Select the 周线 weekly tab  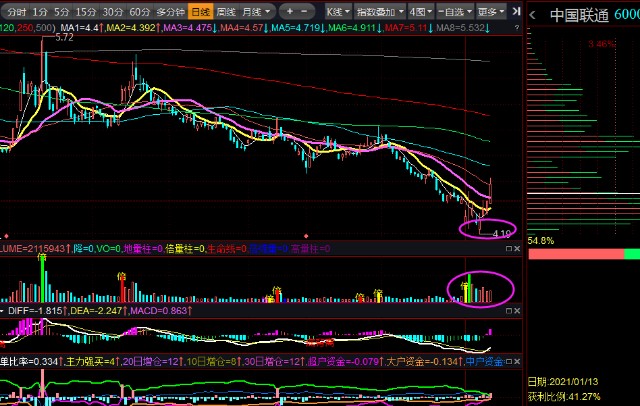[x=226, y=11]
